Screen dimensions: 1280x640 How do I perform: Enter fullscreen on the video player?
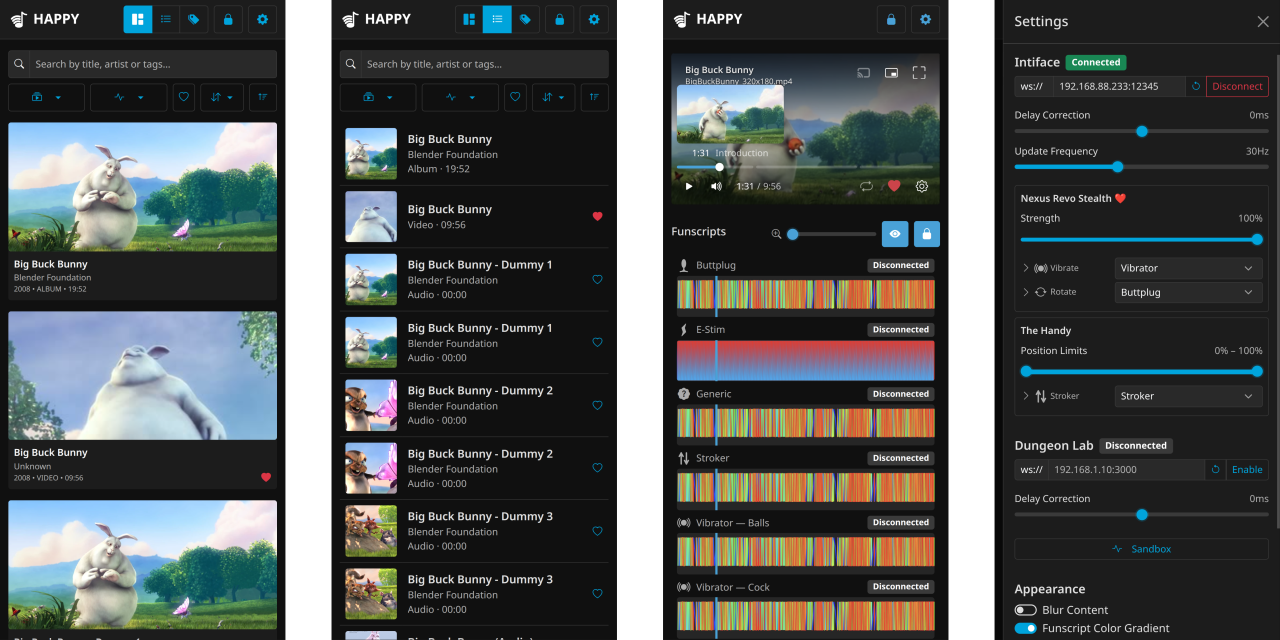point(919,72)
